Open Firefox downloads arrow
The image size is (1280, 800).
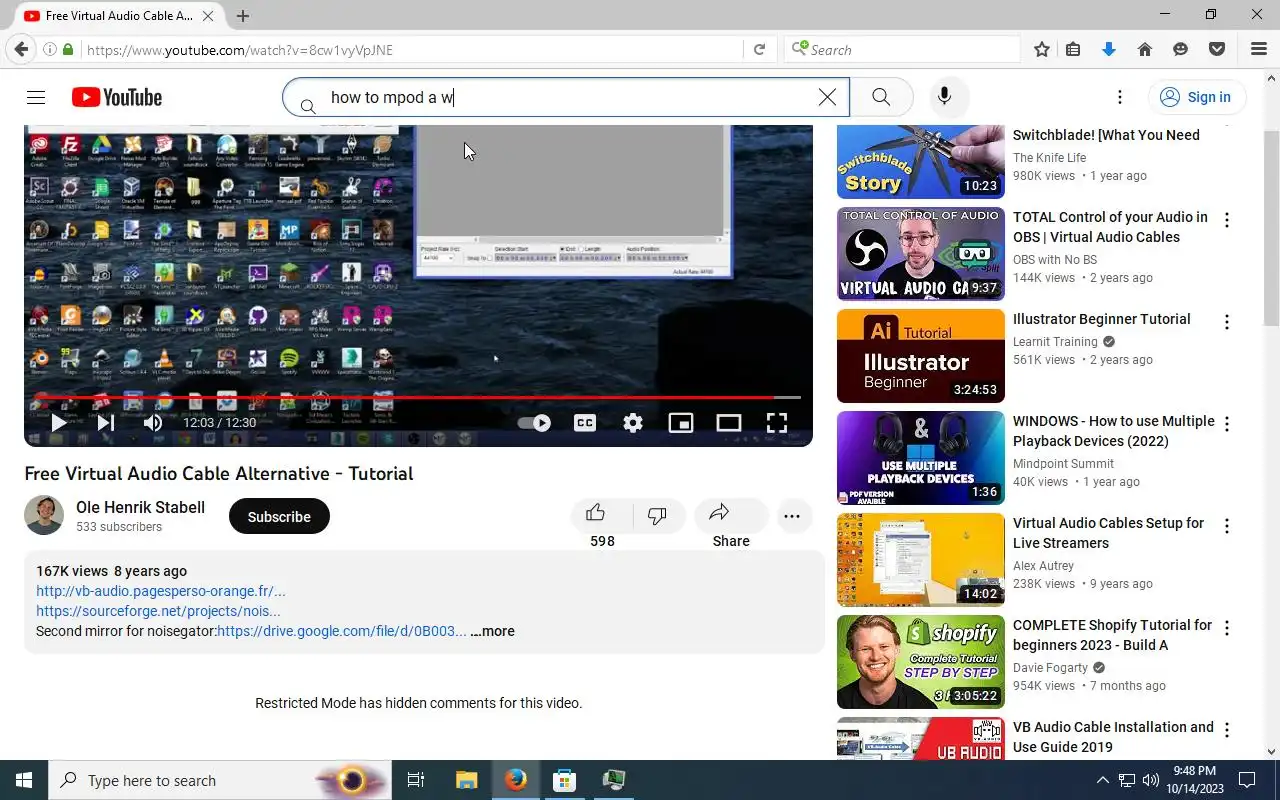point(1108,49)
